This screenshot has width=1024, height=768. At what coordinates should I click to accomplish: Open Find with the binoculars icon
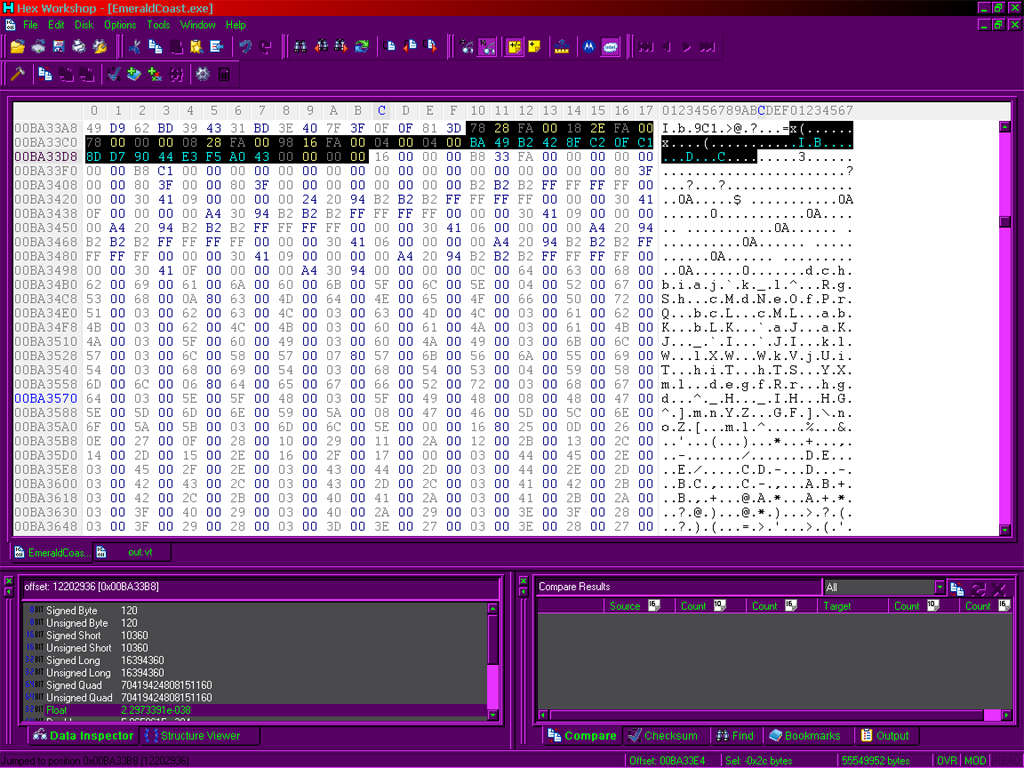pyautogui.click(x=300, y=47)
